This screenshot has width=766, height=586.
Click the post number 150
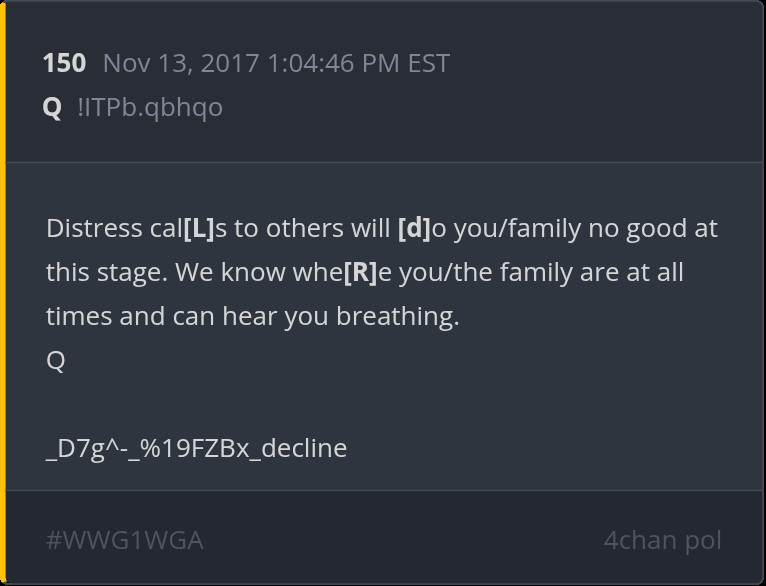tap(64, 63)
